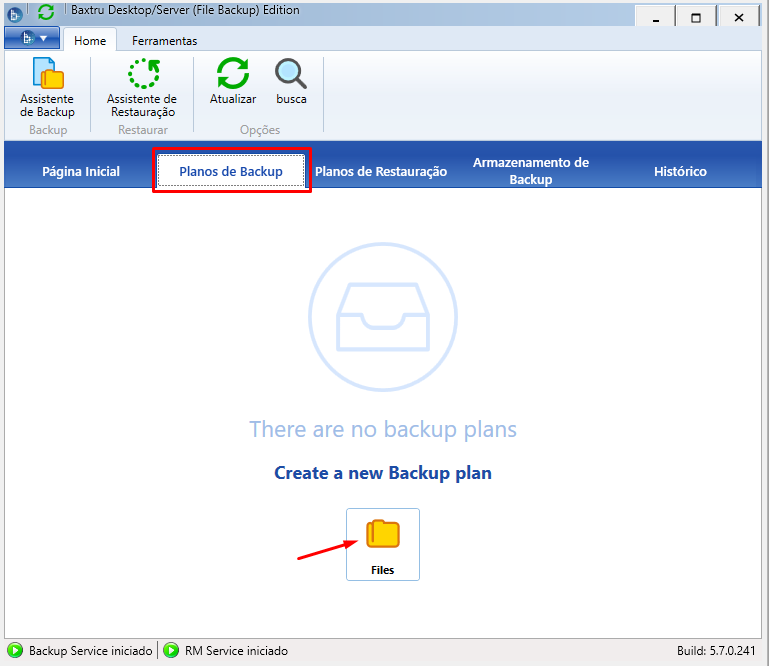
Task: Click the Backup Service iniciado status text
Action: click(90, 651)
